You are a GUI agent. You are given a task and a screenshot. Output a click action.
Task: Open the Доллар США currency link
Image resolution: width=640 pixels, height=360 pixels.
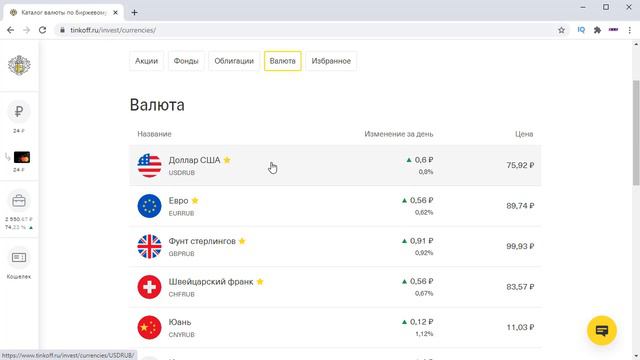click(194, 160)
